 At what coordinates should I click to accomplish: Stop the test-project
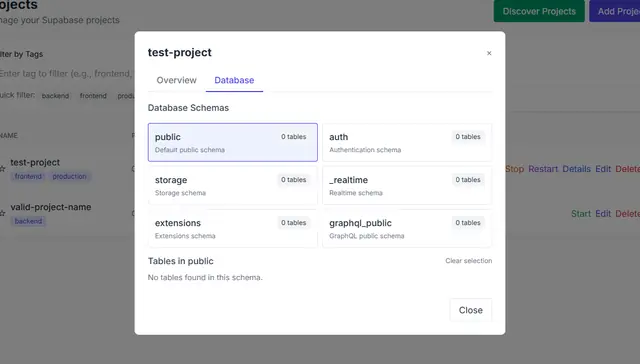514,169
